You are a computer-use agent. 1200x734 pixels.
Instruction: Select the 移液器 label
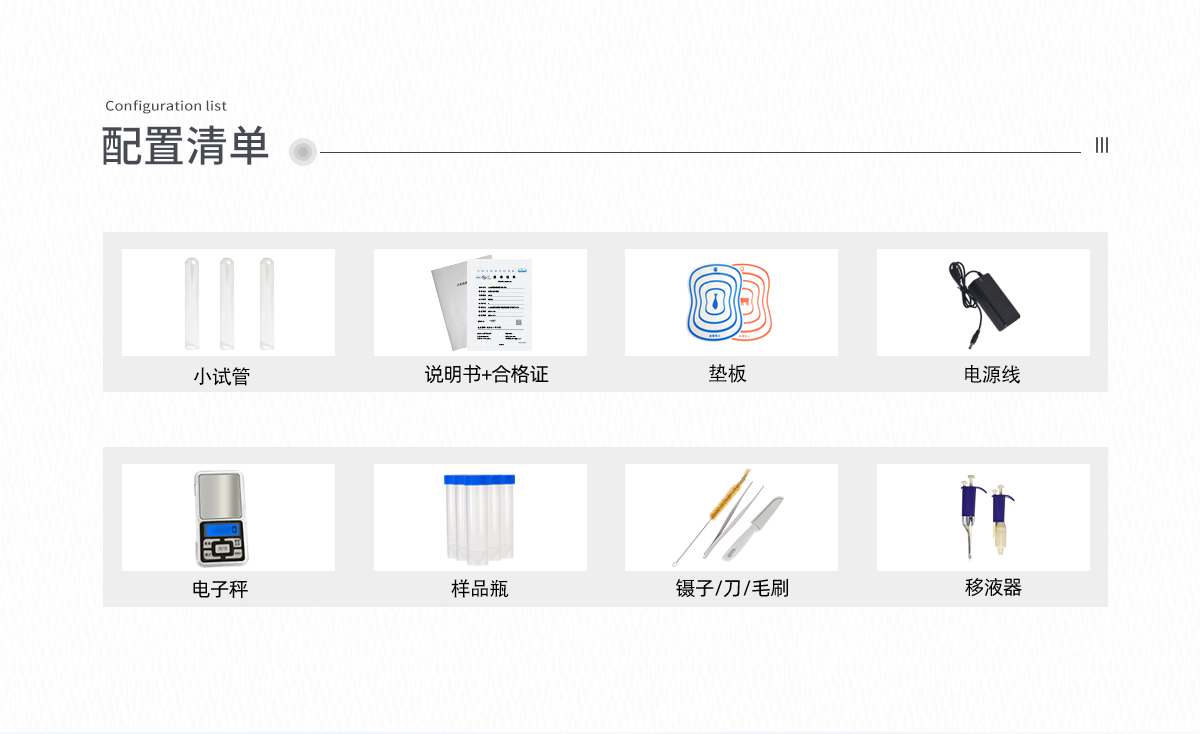pos(993,587)
